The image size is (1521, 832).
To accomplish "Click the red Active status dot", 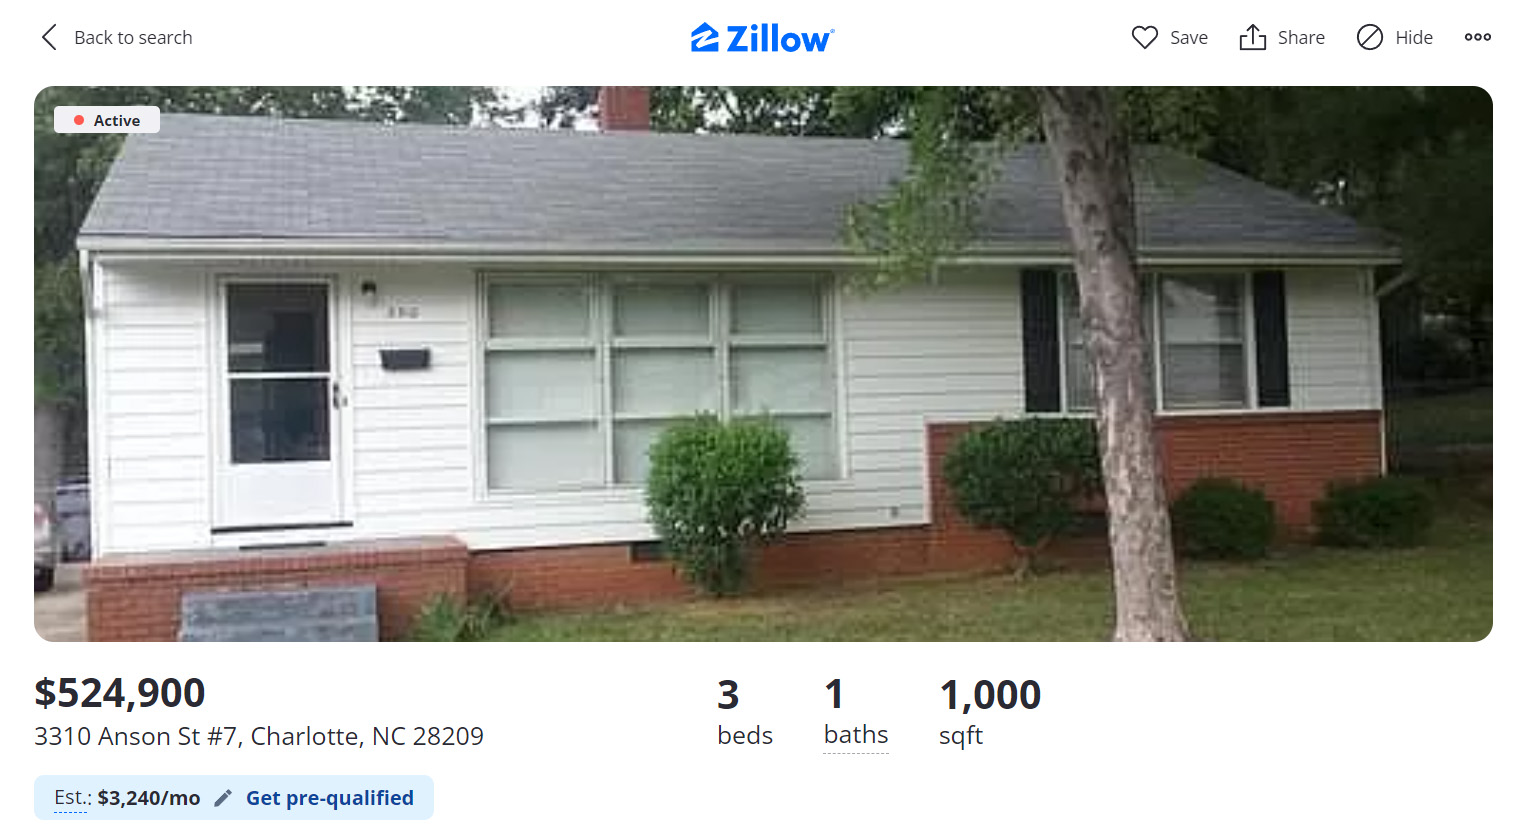I will pos(79,120).
